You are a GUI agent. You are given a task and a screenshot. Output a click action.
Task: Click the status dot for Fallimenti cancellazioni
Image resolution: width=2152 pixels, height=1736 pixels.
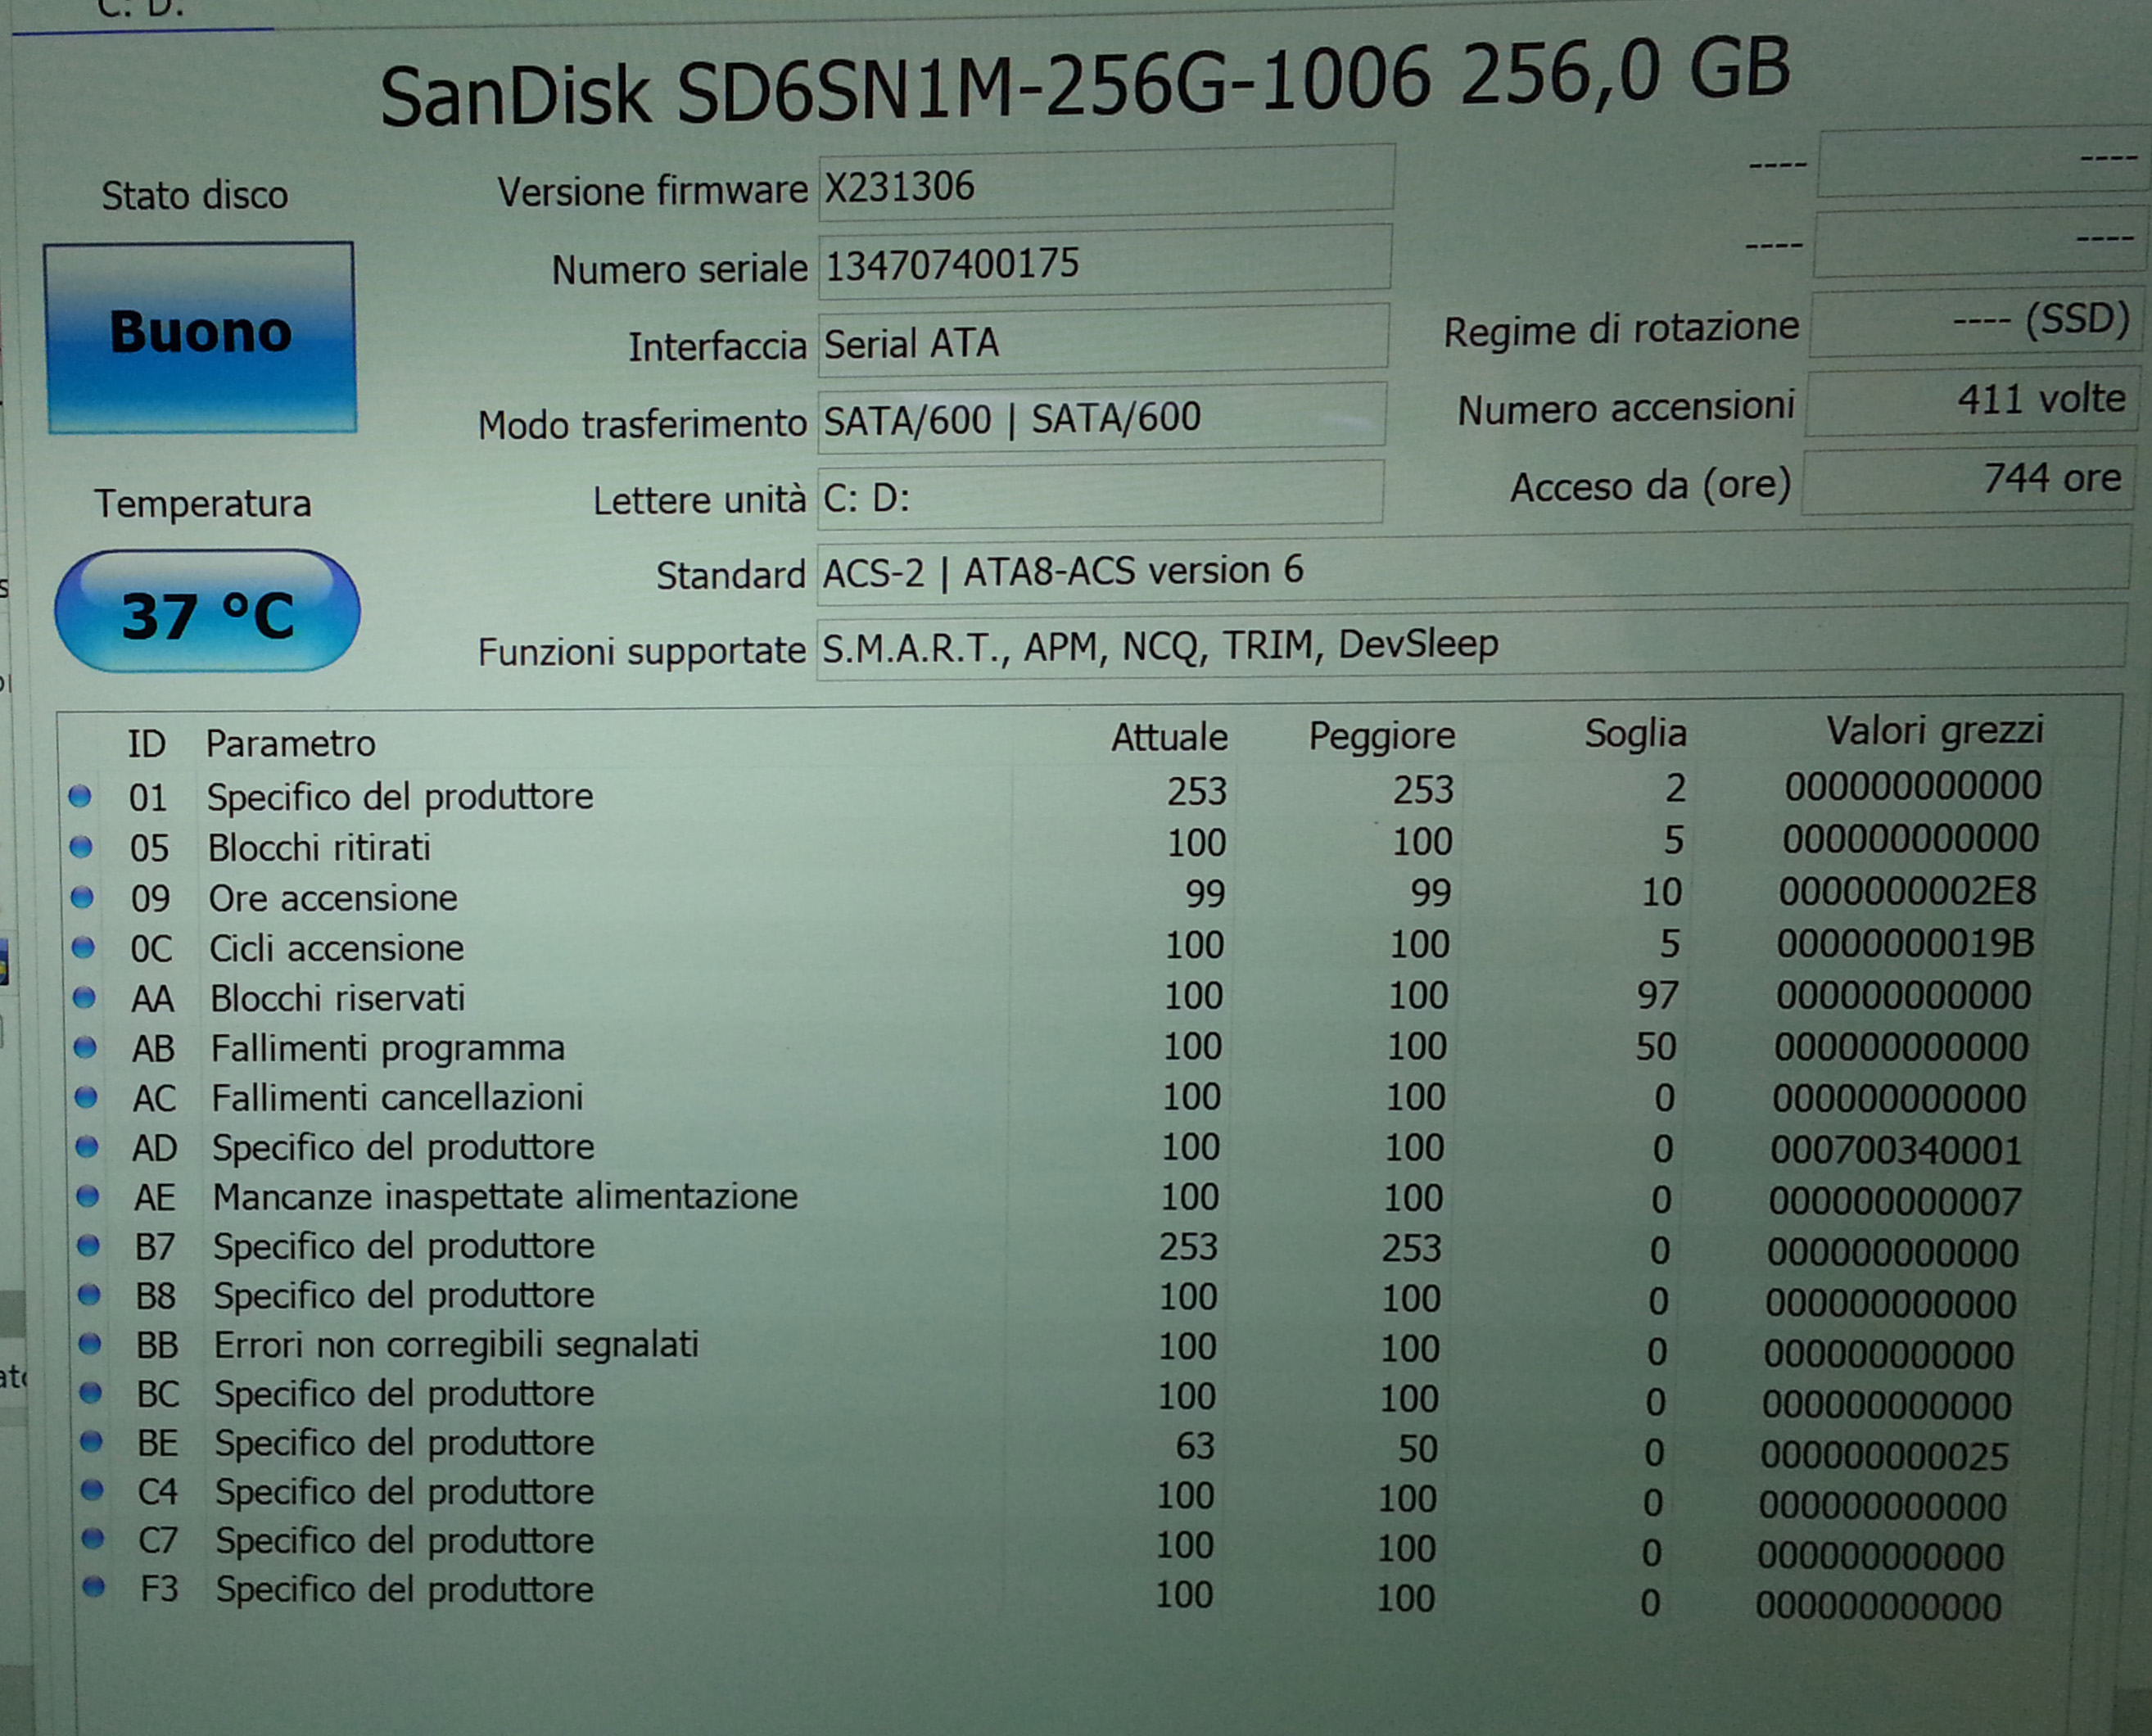click(86, 1097)
